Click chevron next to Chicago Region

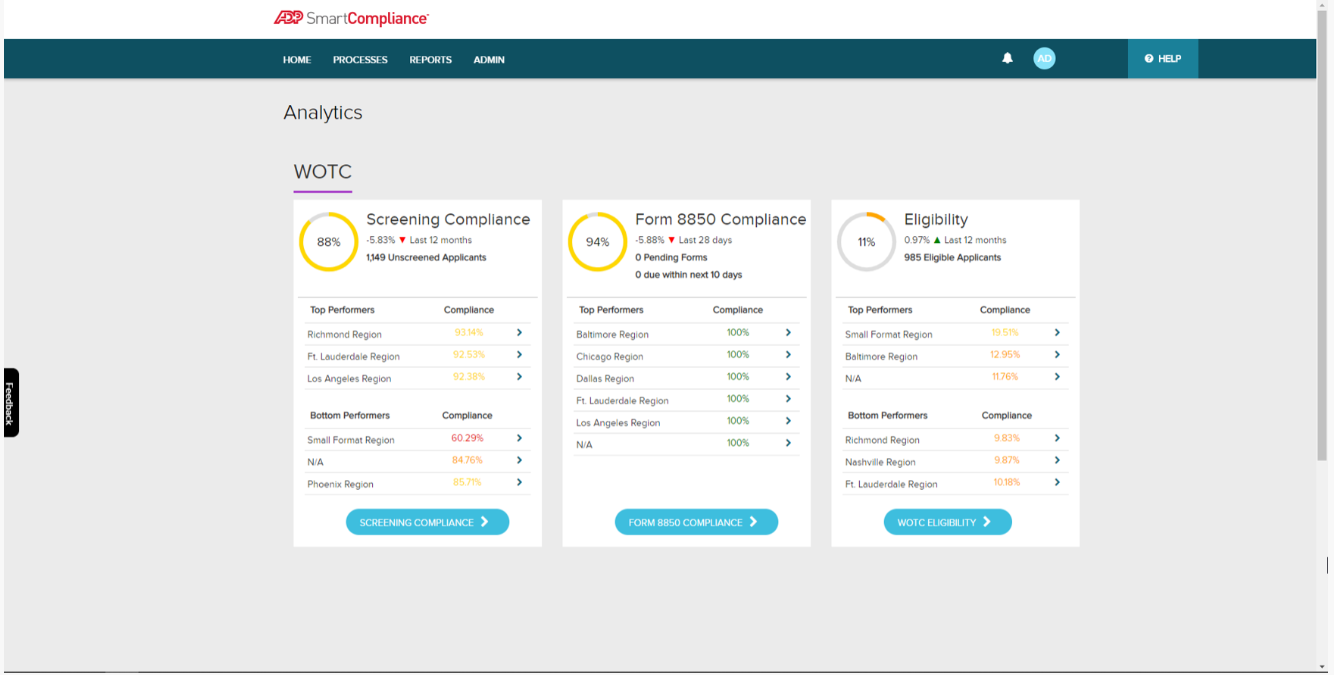click(788, 355)
